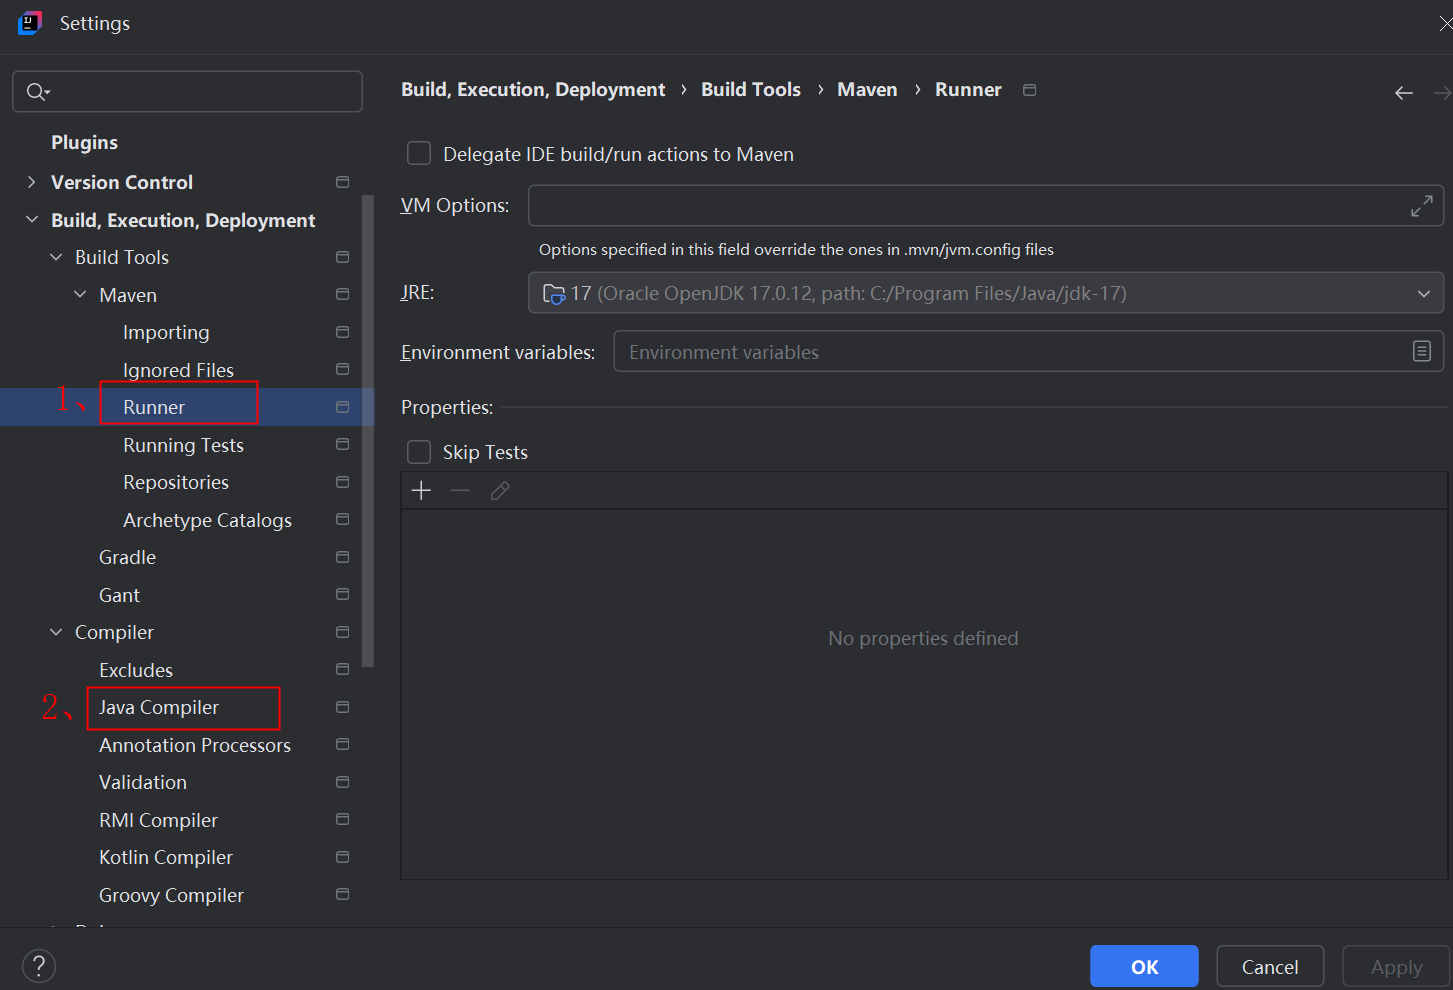Image resolution: width=1453 pixels, height=990 pixels.
Task: Open the Groovy Compiler page
Action: tap(171, 895)
